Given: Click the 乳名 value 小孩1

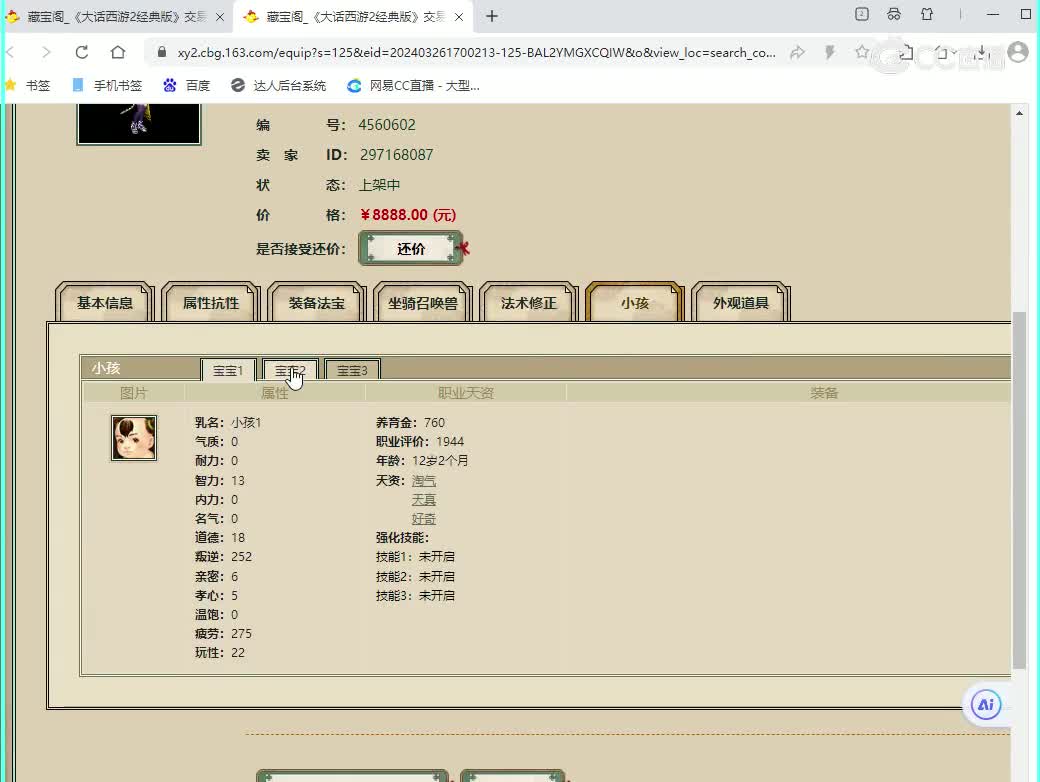Looking at the screenshot, I should coord(246,423).
